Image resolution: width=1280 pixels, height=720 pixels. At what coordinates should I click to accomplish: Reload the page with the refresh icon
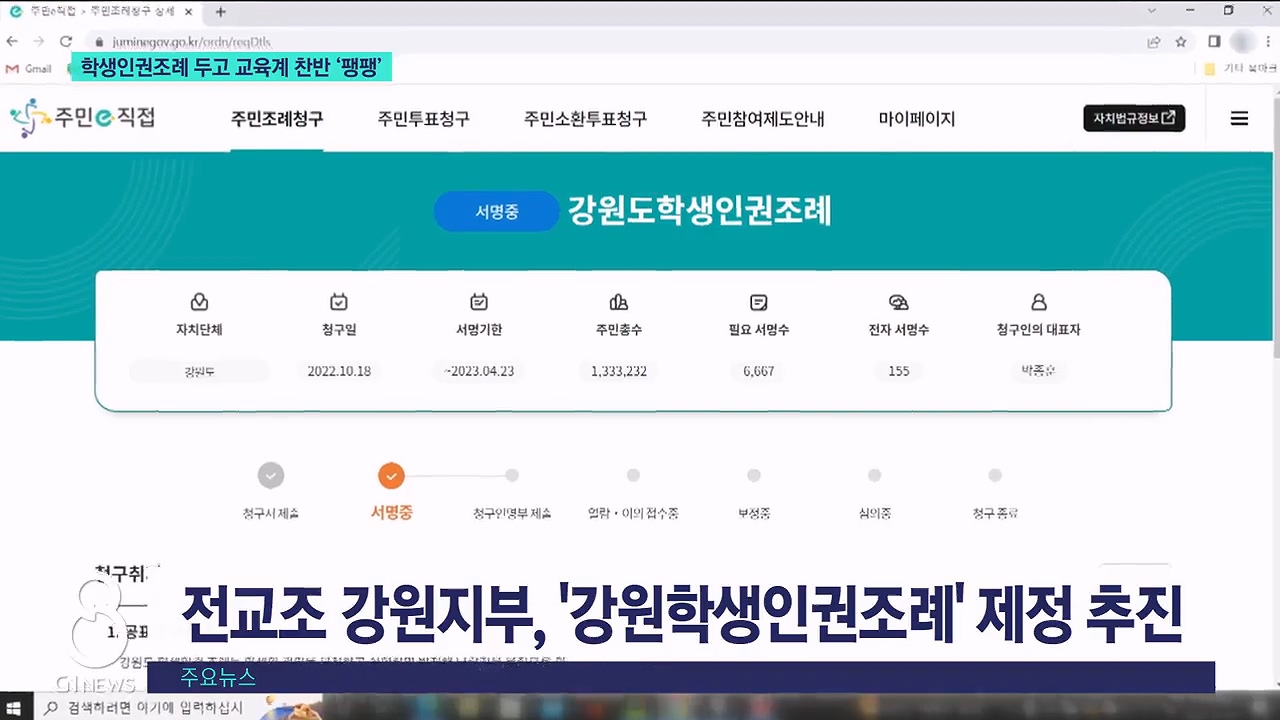point(66,42)
